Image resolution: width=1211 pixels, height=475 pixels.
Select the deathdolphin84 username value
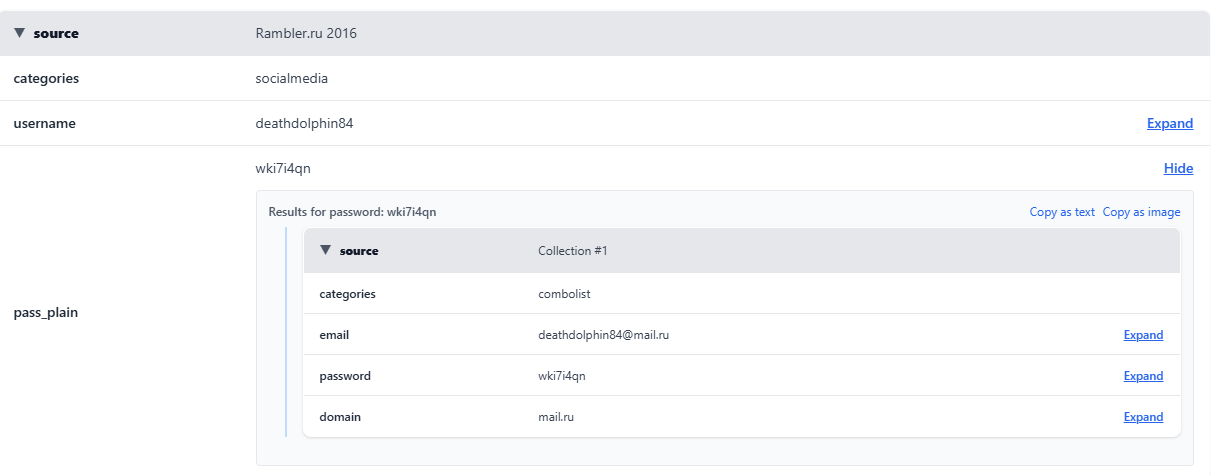[x=304, y=124]
